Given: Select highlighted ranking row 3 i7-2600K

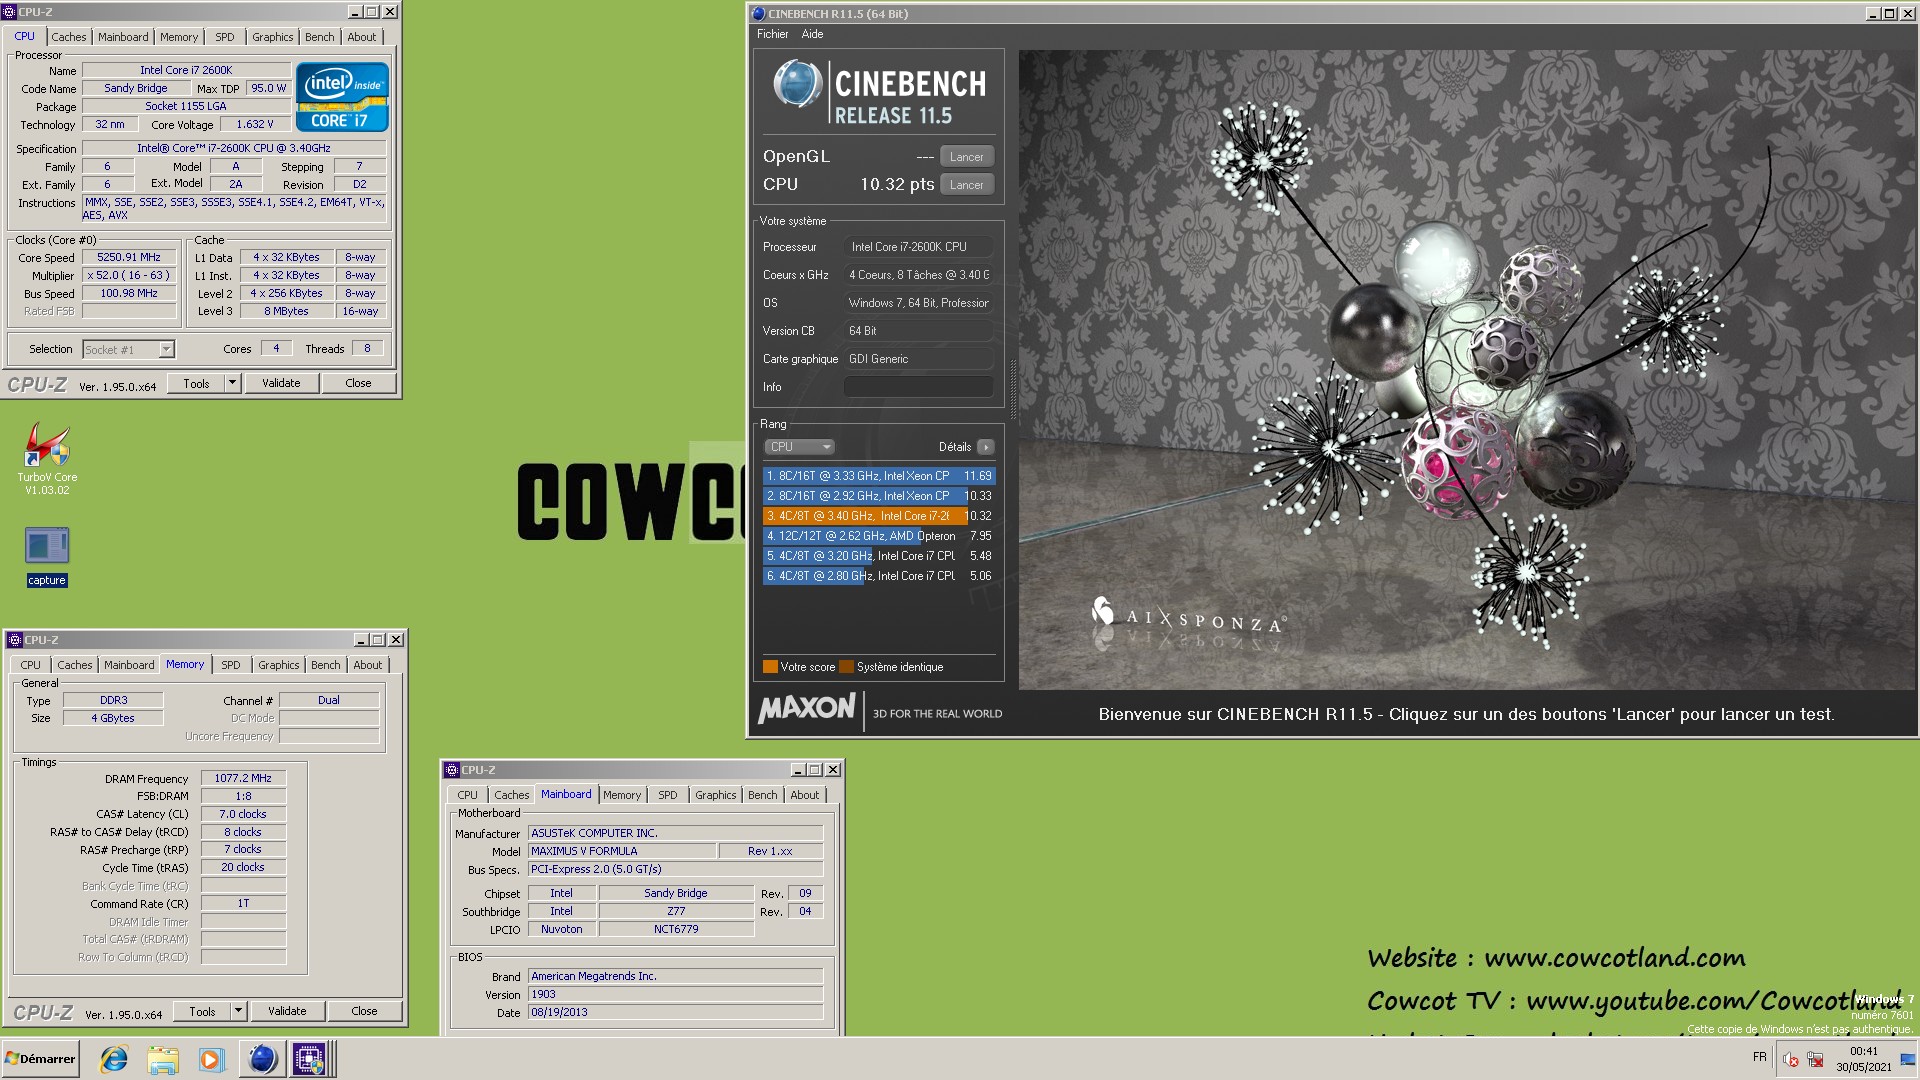Looking at the screenshot, I should (x=879, y=516).
